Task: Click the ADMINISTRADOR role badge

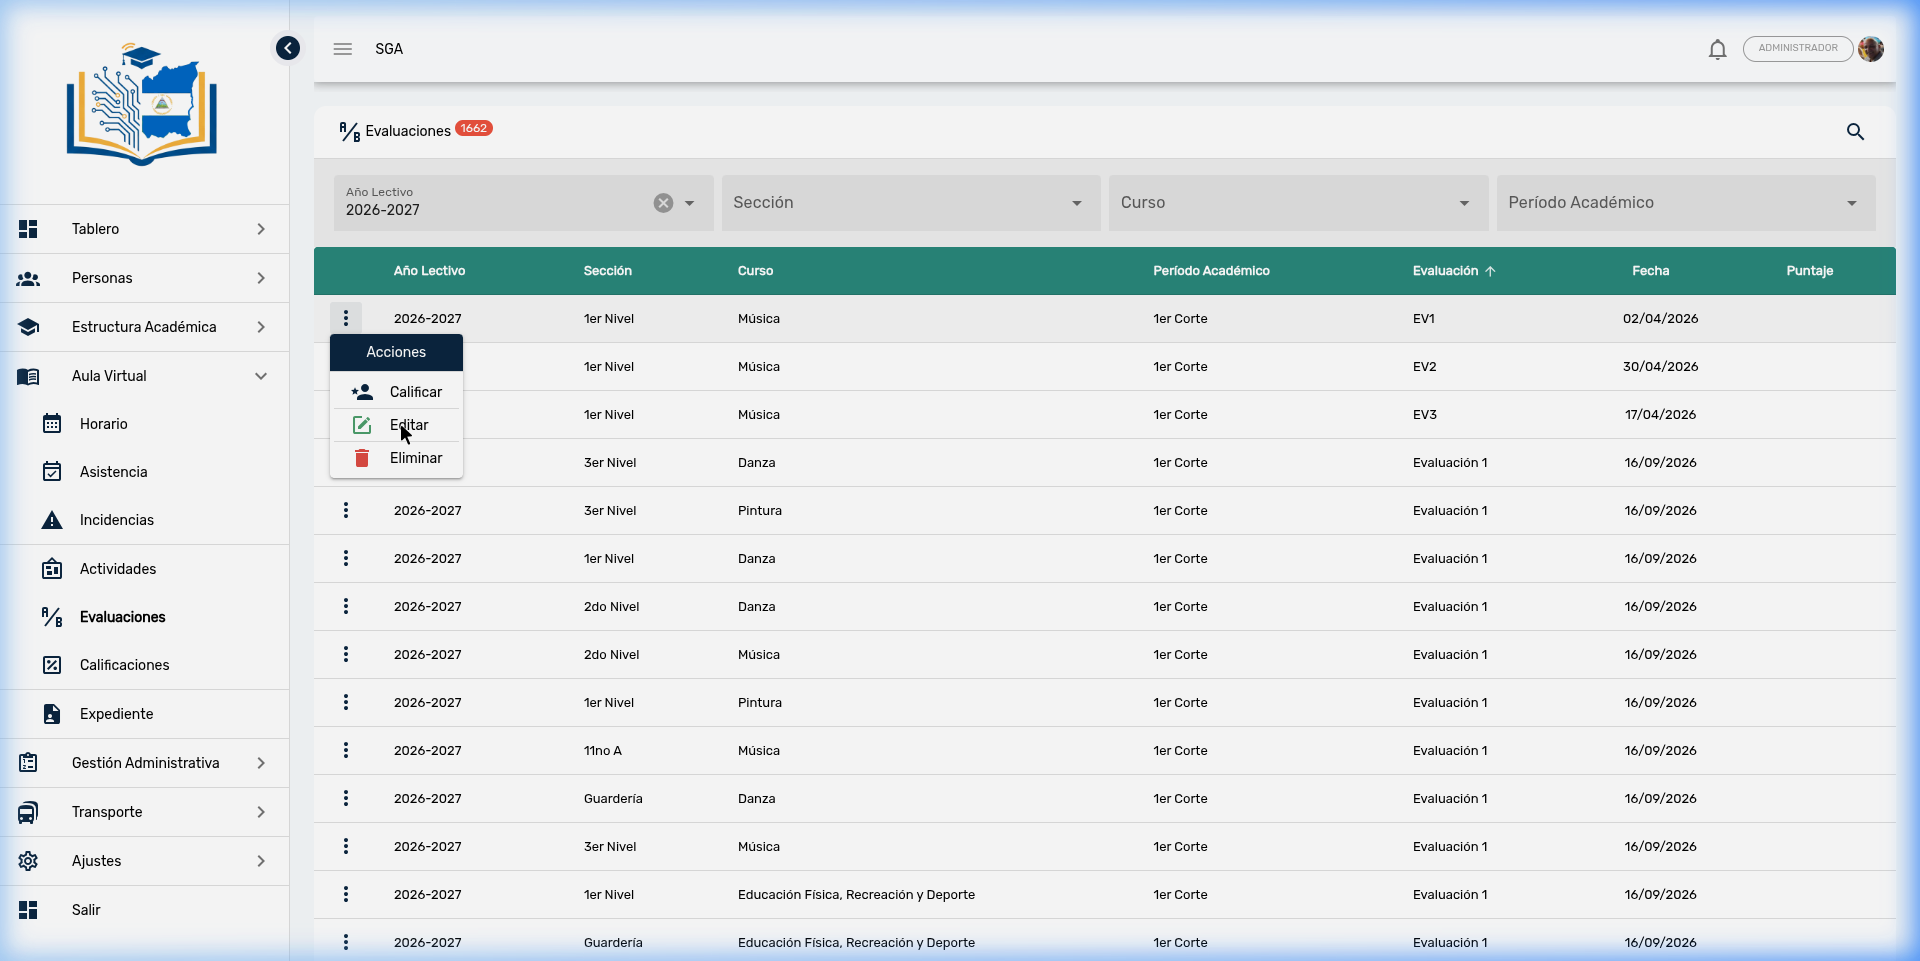Action: 1797,49
